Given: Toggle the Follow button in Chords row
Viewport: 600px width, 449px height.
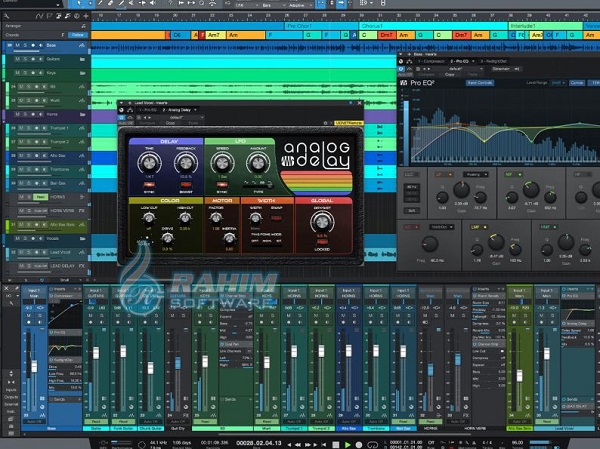Looking at the screenshot, I should coord(78,34).
